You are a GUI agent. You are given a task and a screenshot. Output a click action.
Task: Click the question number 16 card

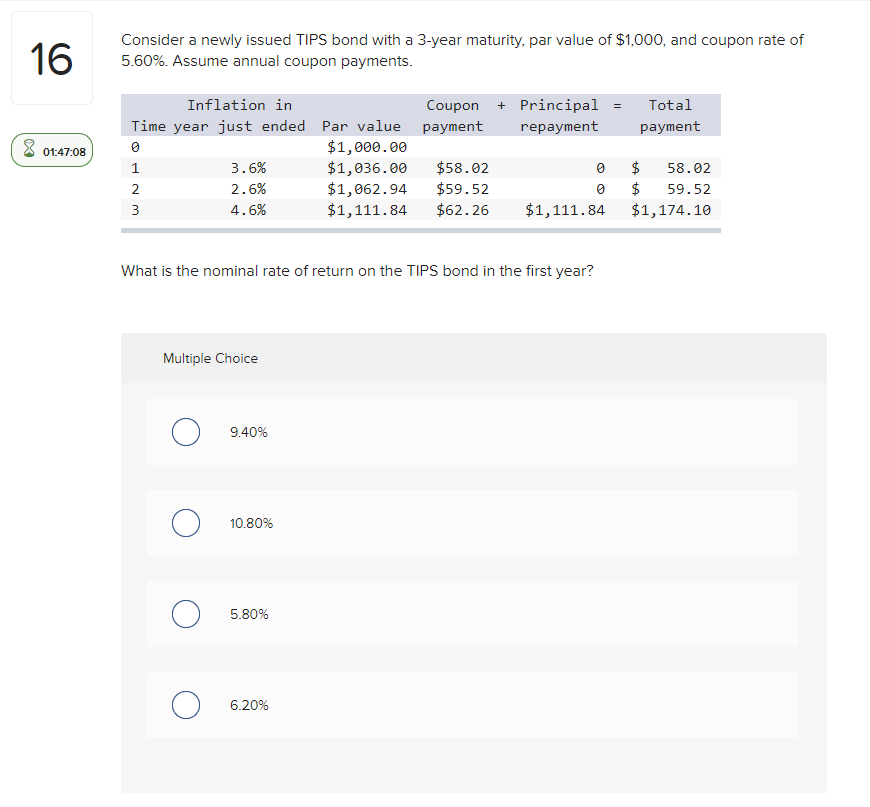click(50, 57)
